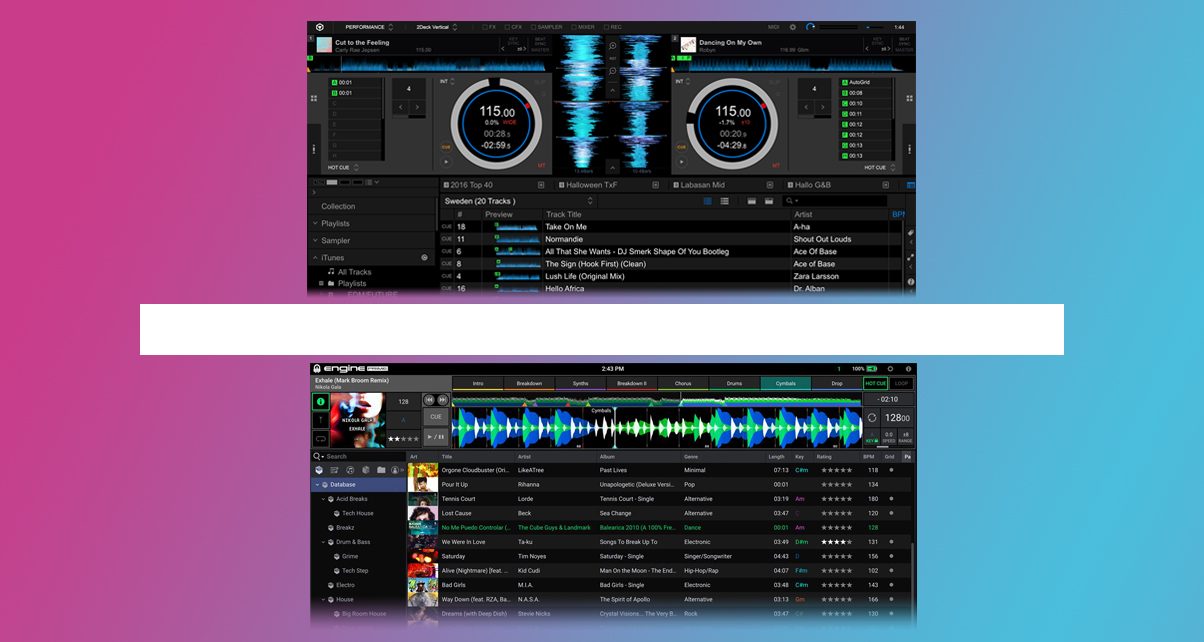Open right deck HOT CUE mode dropdown

click(x=878, y=167)
